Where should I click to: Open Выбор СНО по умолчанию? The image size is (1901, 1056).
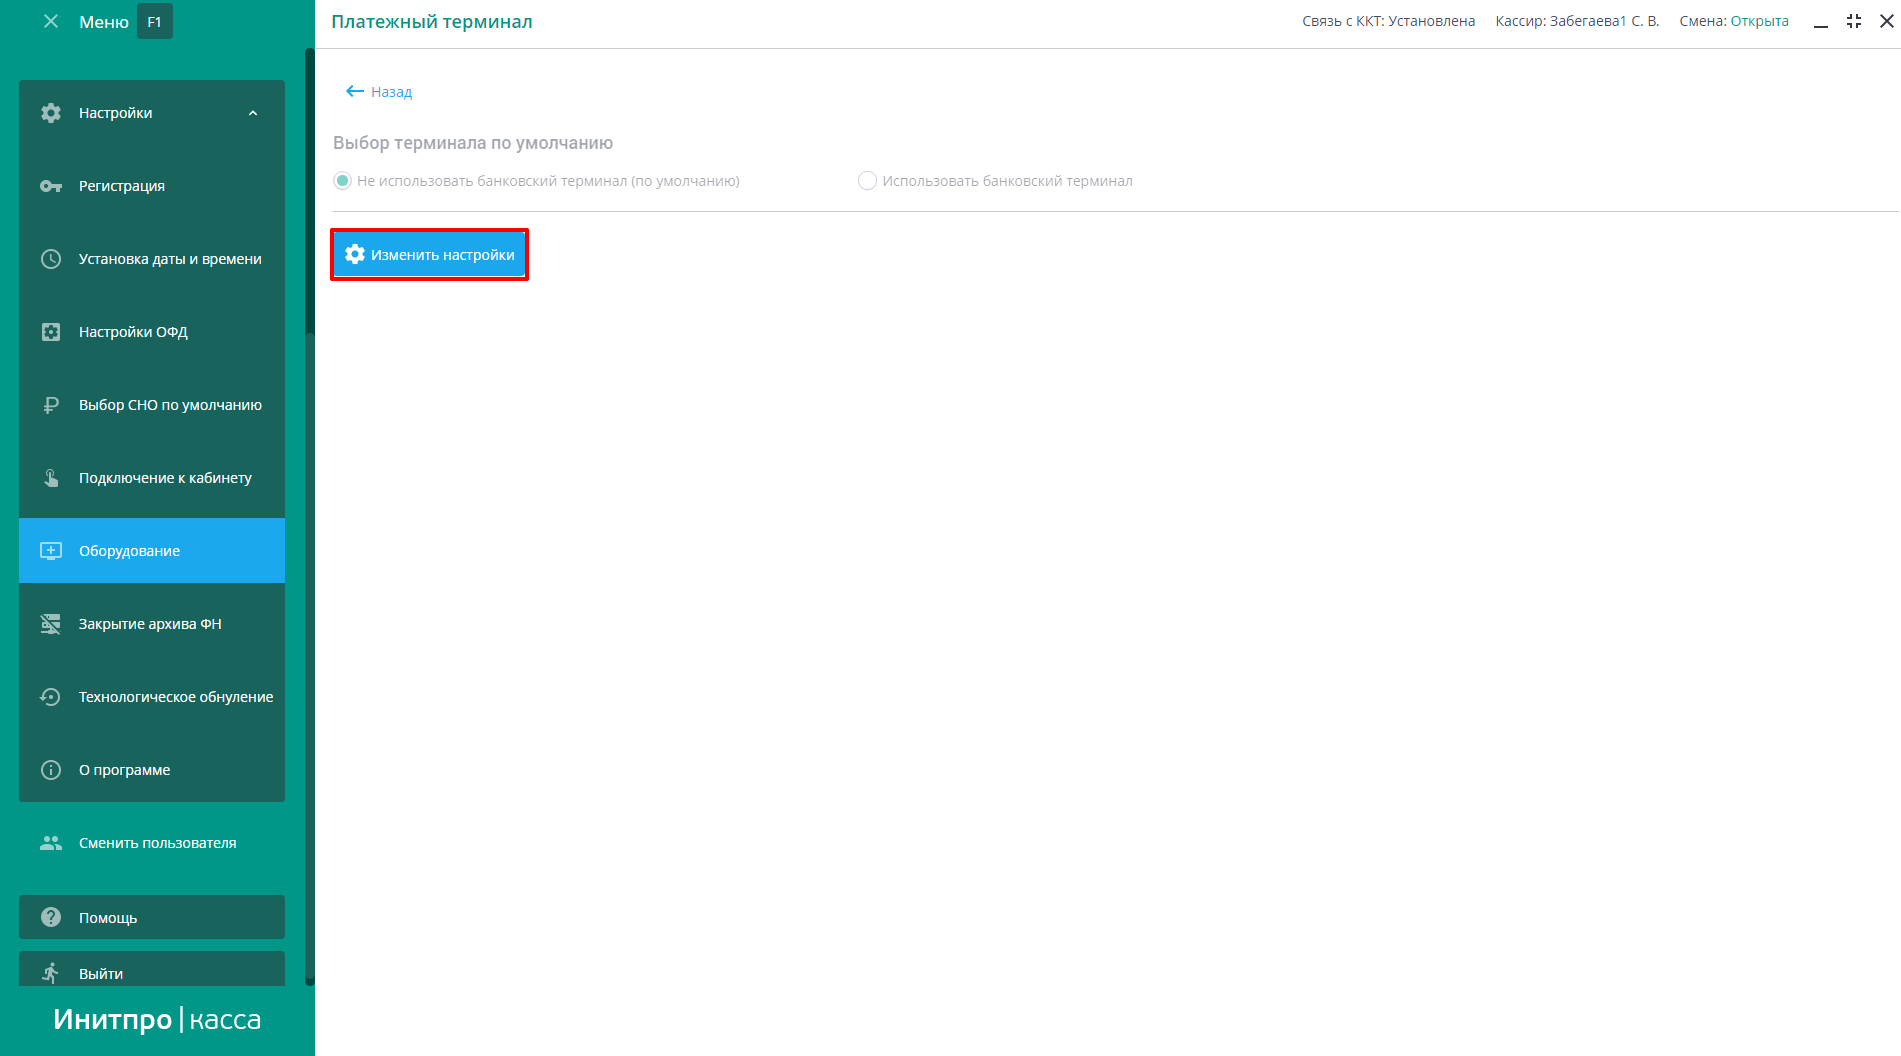coord(152,405)
